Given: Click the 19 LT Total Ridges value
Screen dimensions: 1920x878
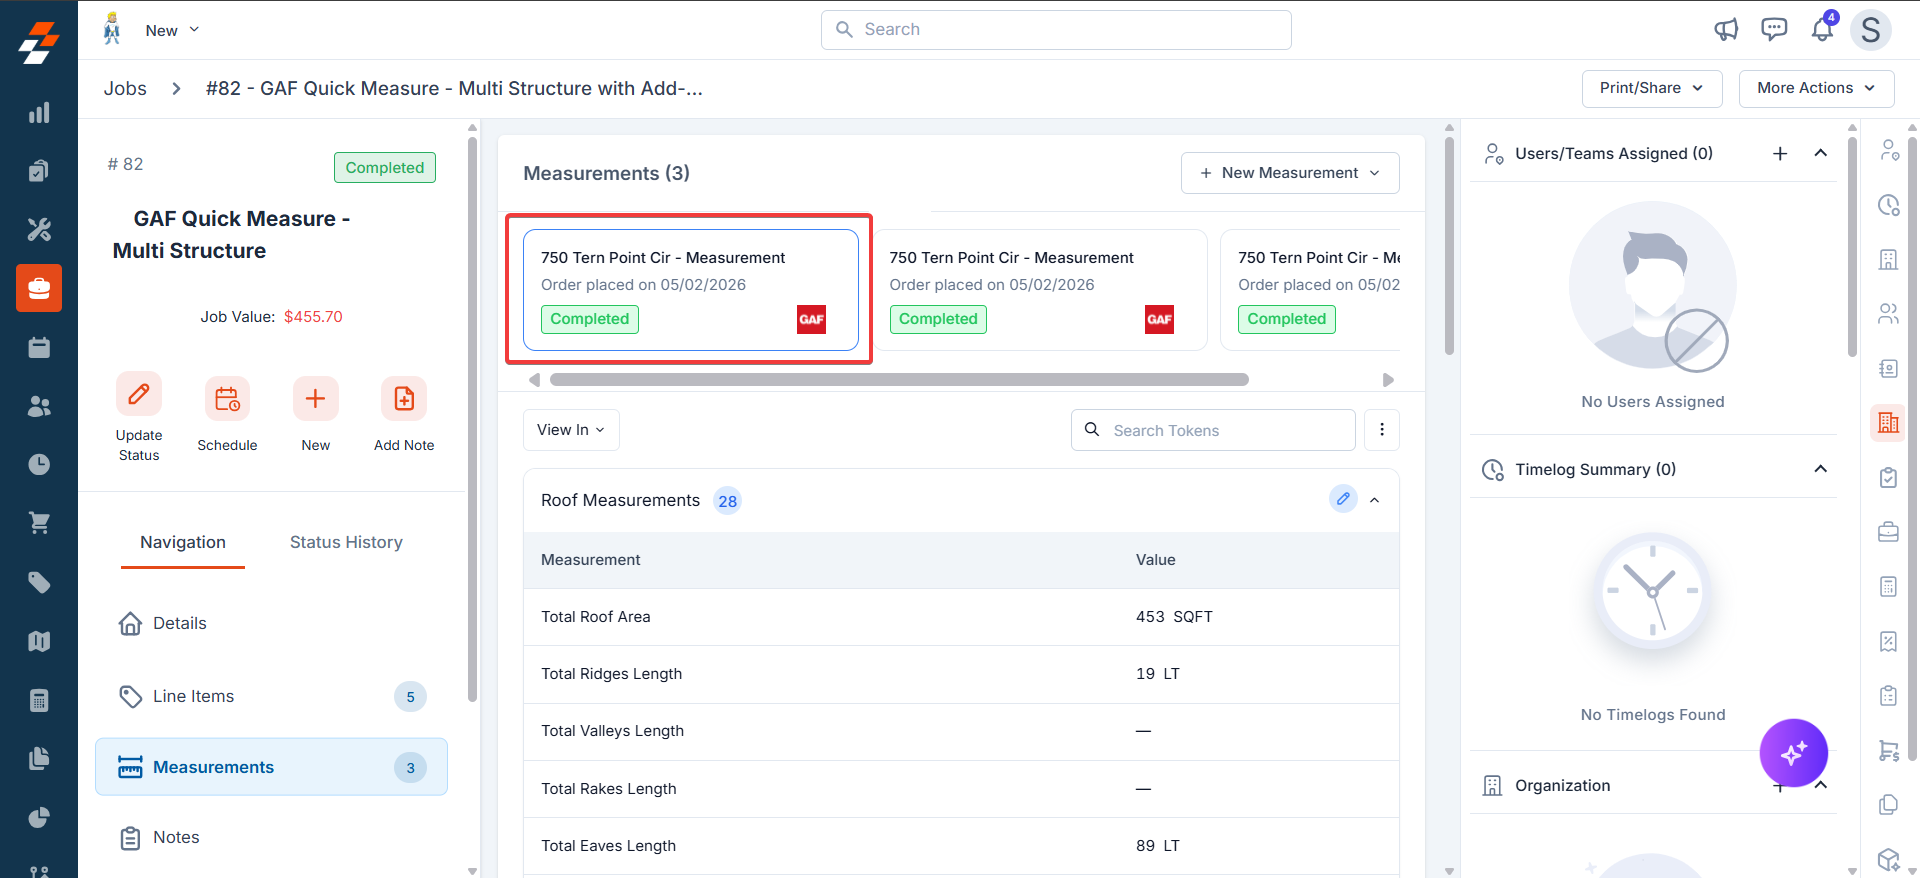Looking at the screenshot, I should tap(1158, 674).
